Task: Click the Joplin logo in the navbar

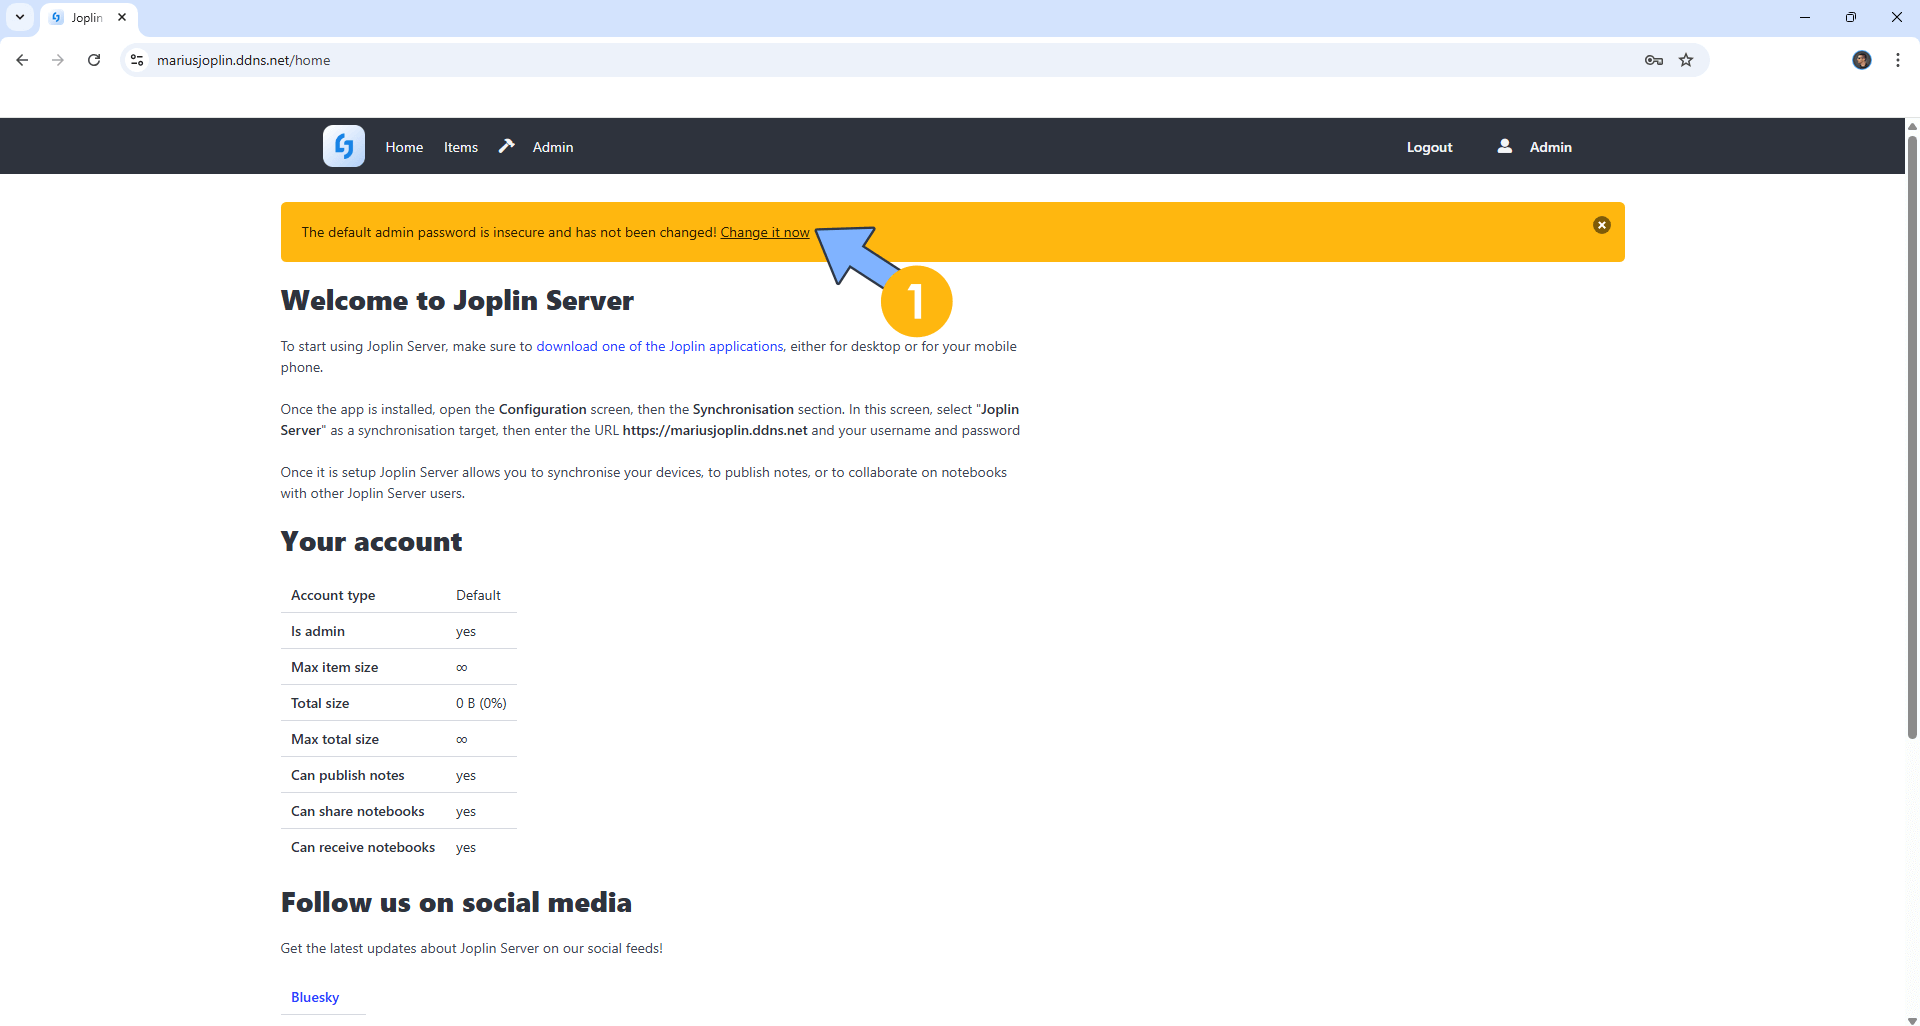Action: tap(343, 146)
